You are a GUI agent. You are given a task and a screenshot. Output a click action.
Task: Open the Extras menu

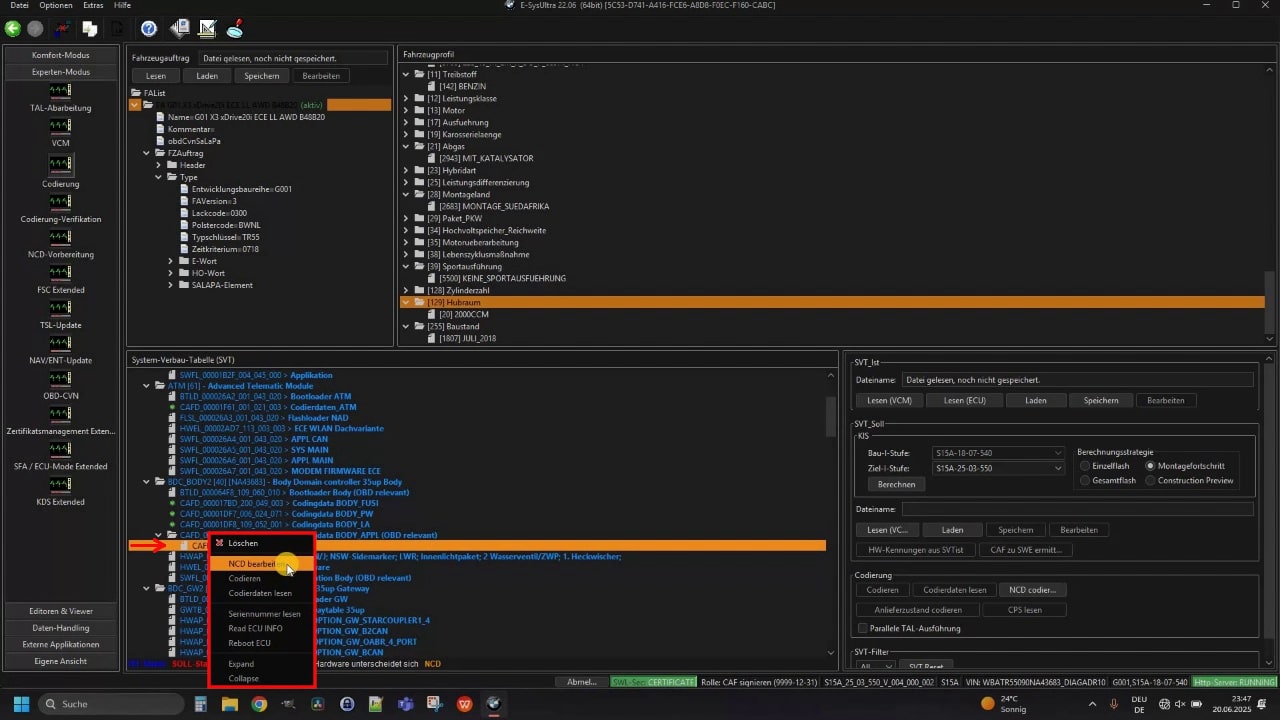93,6
